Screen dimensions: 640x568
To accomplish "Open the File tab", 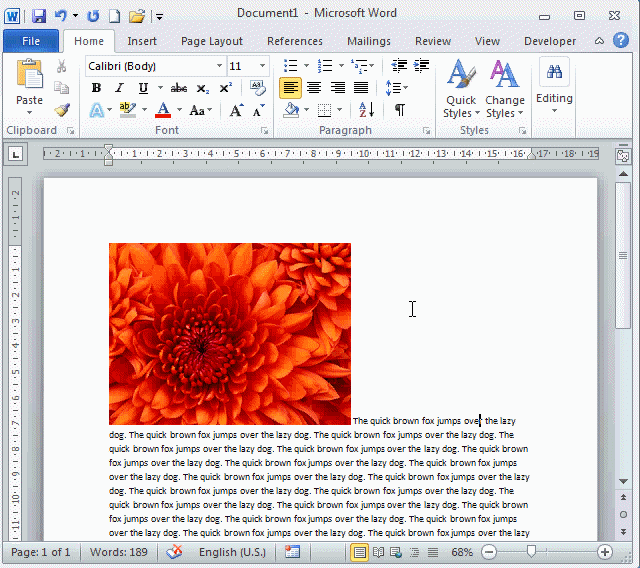I will point(31,41).
